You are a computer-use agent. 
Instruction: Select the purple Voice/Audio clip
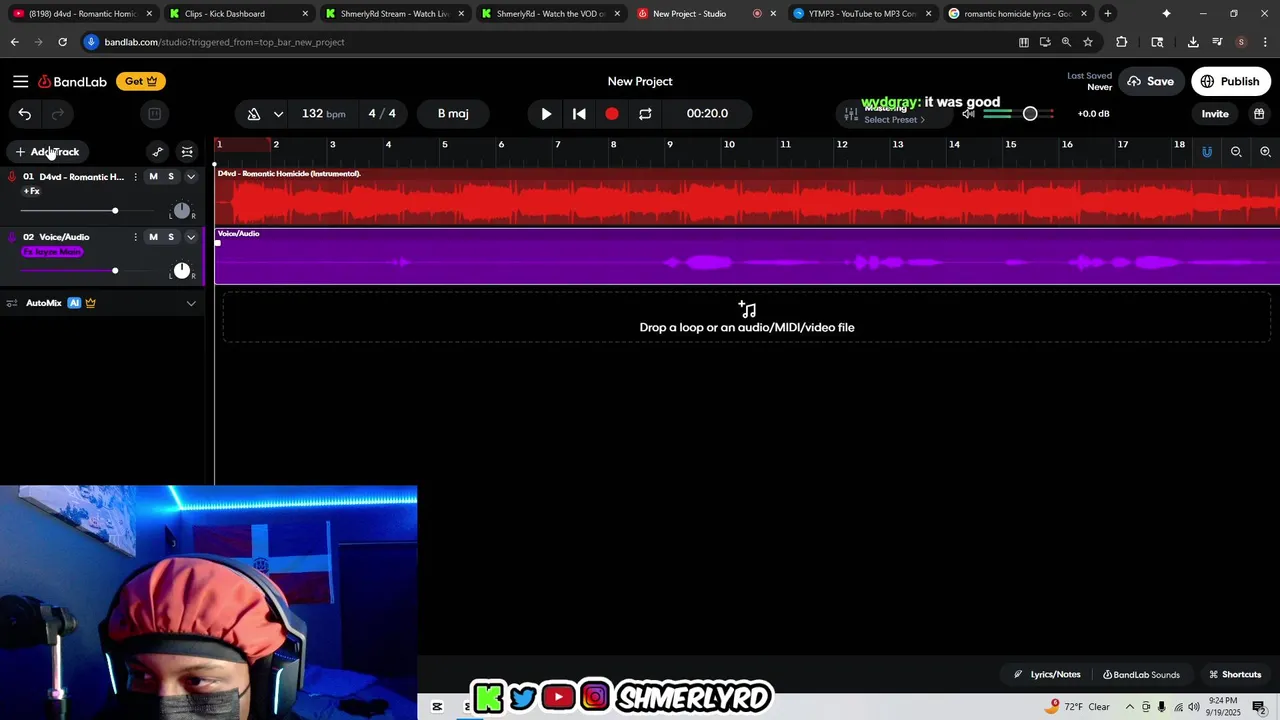(x=747, y=257)
